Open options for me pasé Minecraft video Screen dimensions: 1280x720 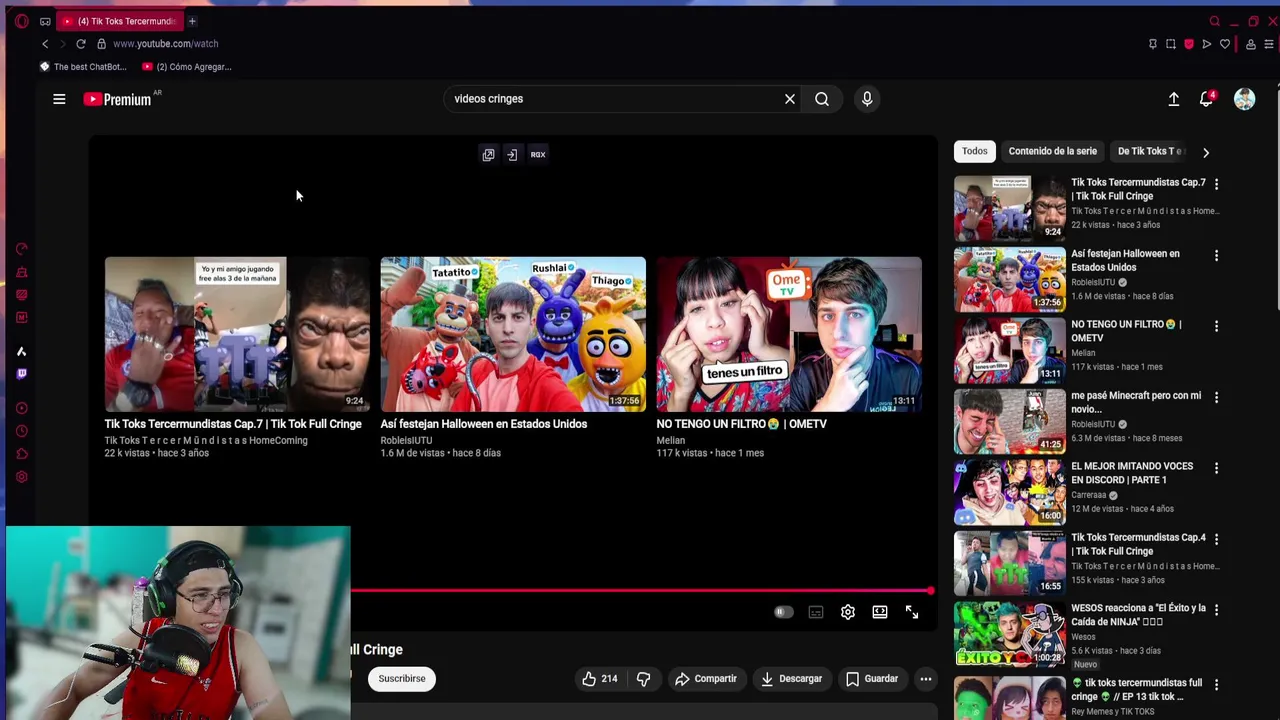[x=1216, y=397]
